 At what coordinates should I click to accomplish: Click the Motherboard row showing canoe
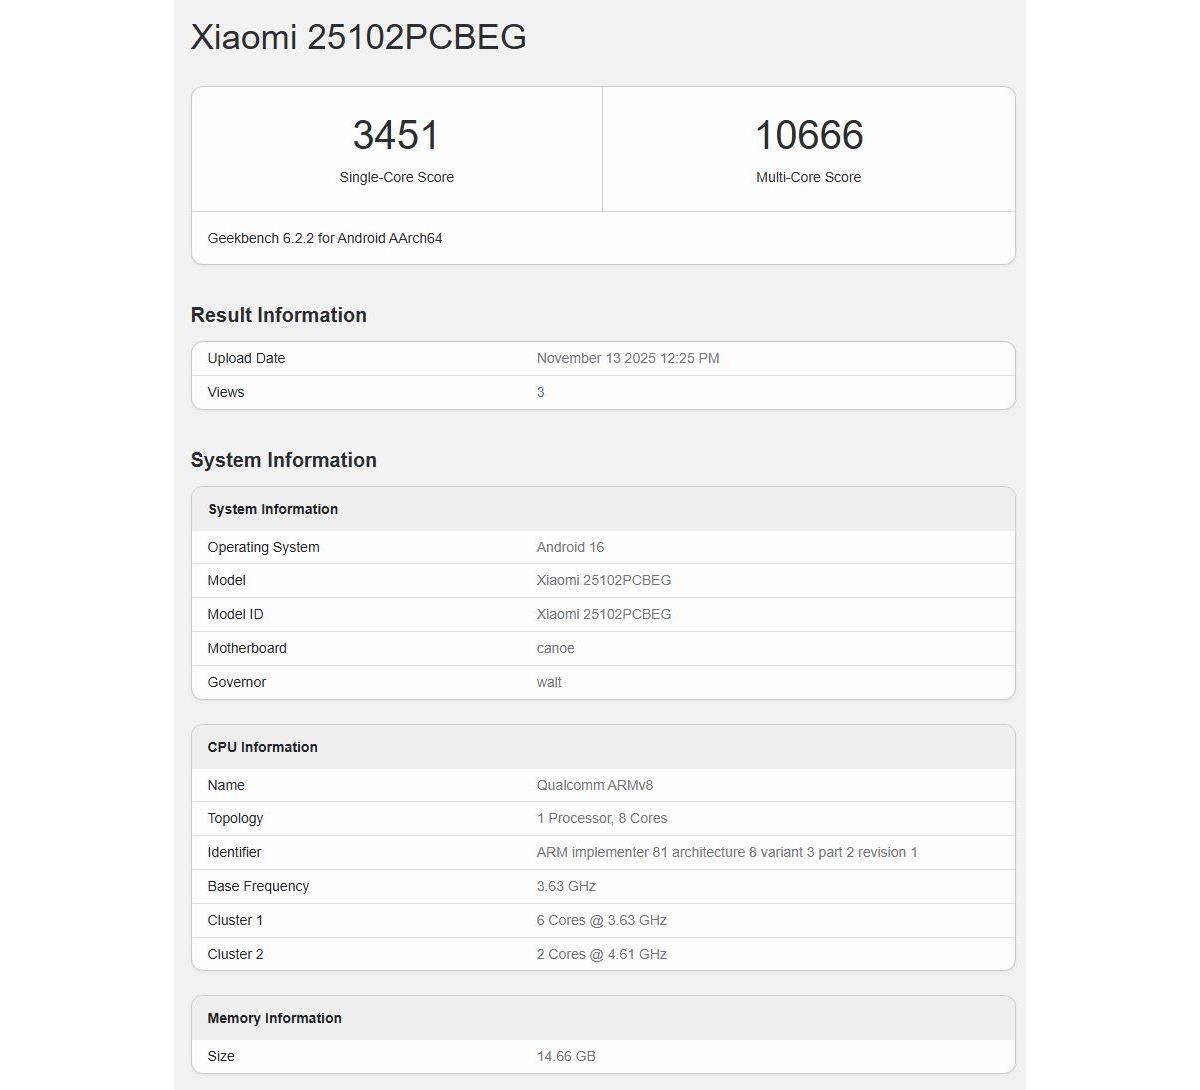[x=600, y=648]
